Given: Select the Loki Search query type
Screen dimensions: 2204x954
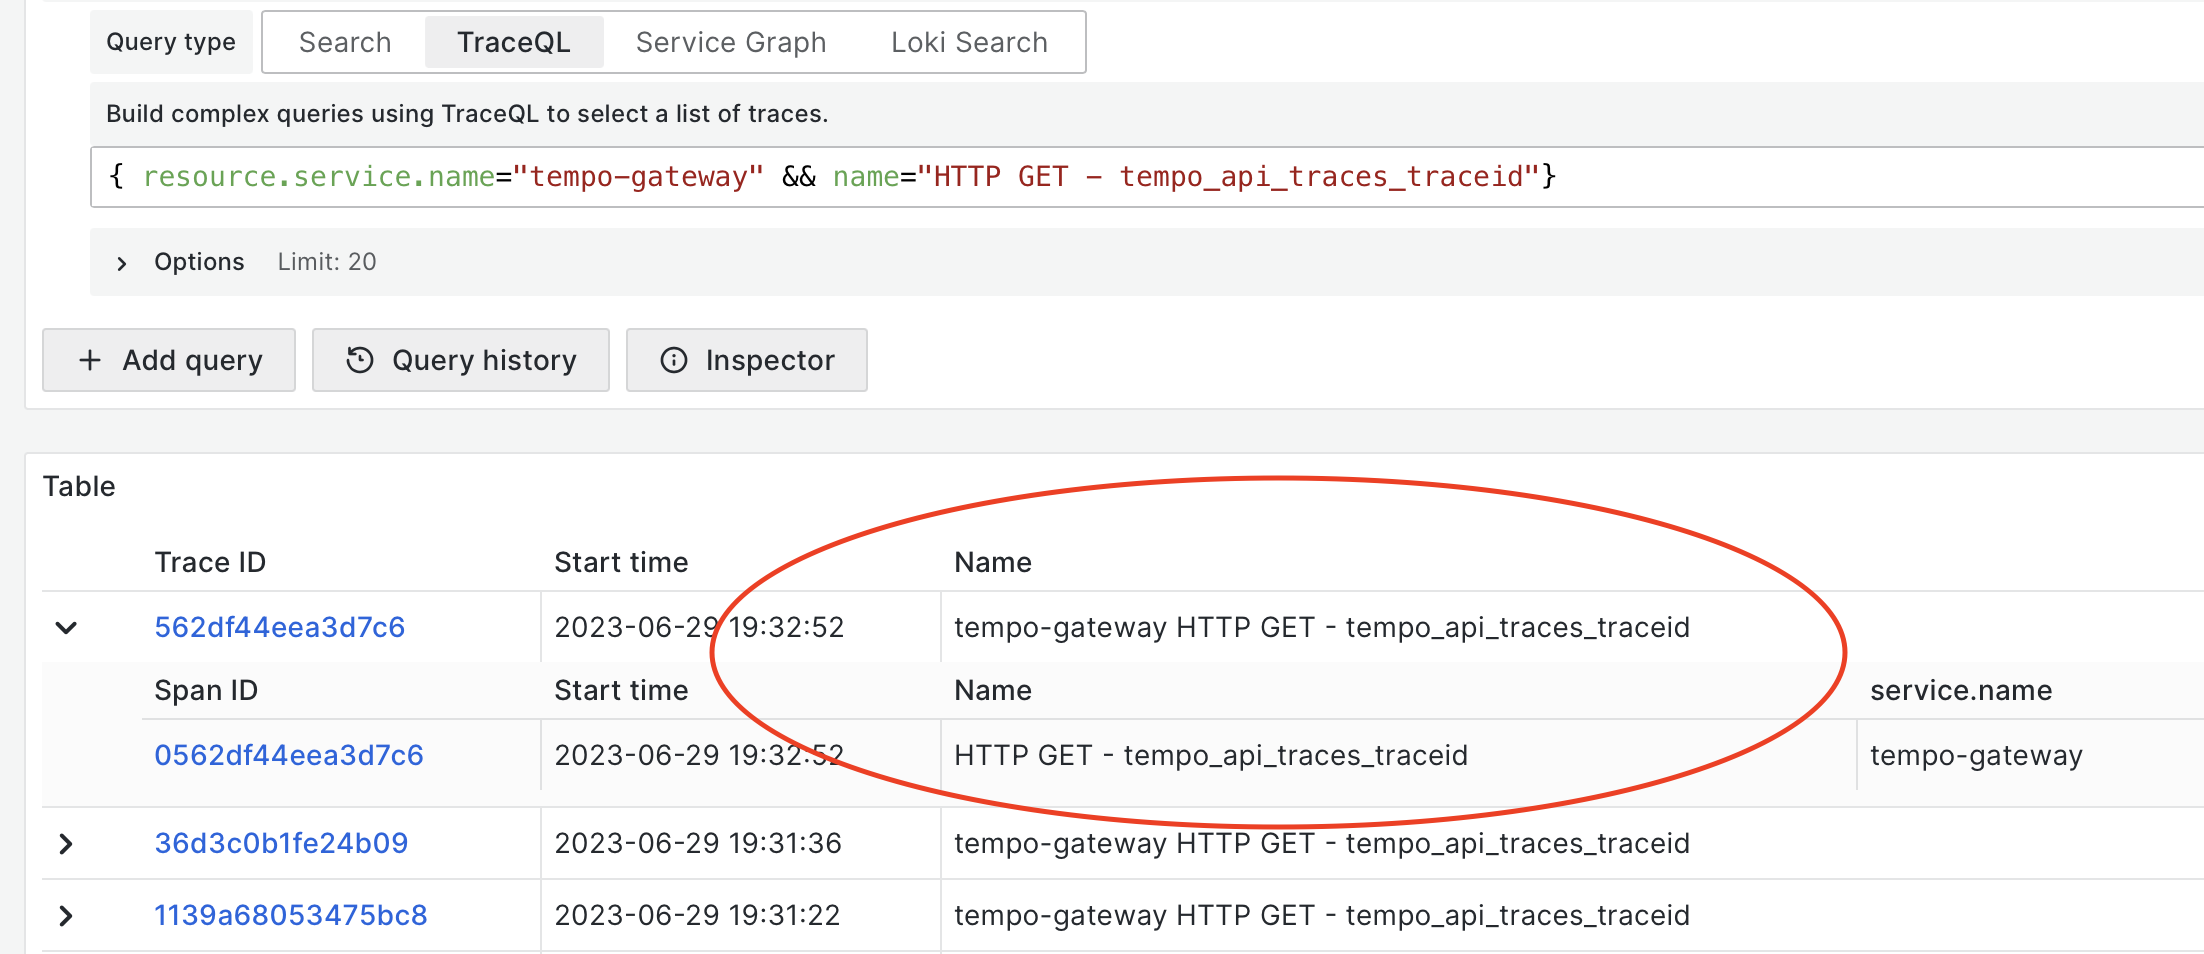Looking at the screenshot, I should [967, 41].
